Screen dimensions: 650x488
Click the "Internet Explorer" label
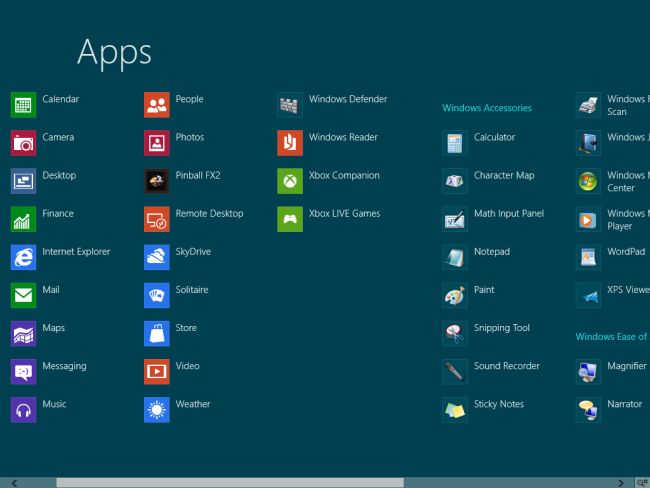76,252
